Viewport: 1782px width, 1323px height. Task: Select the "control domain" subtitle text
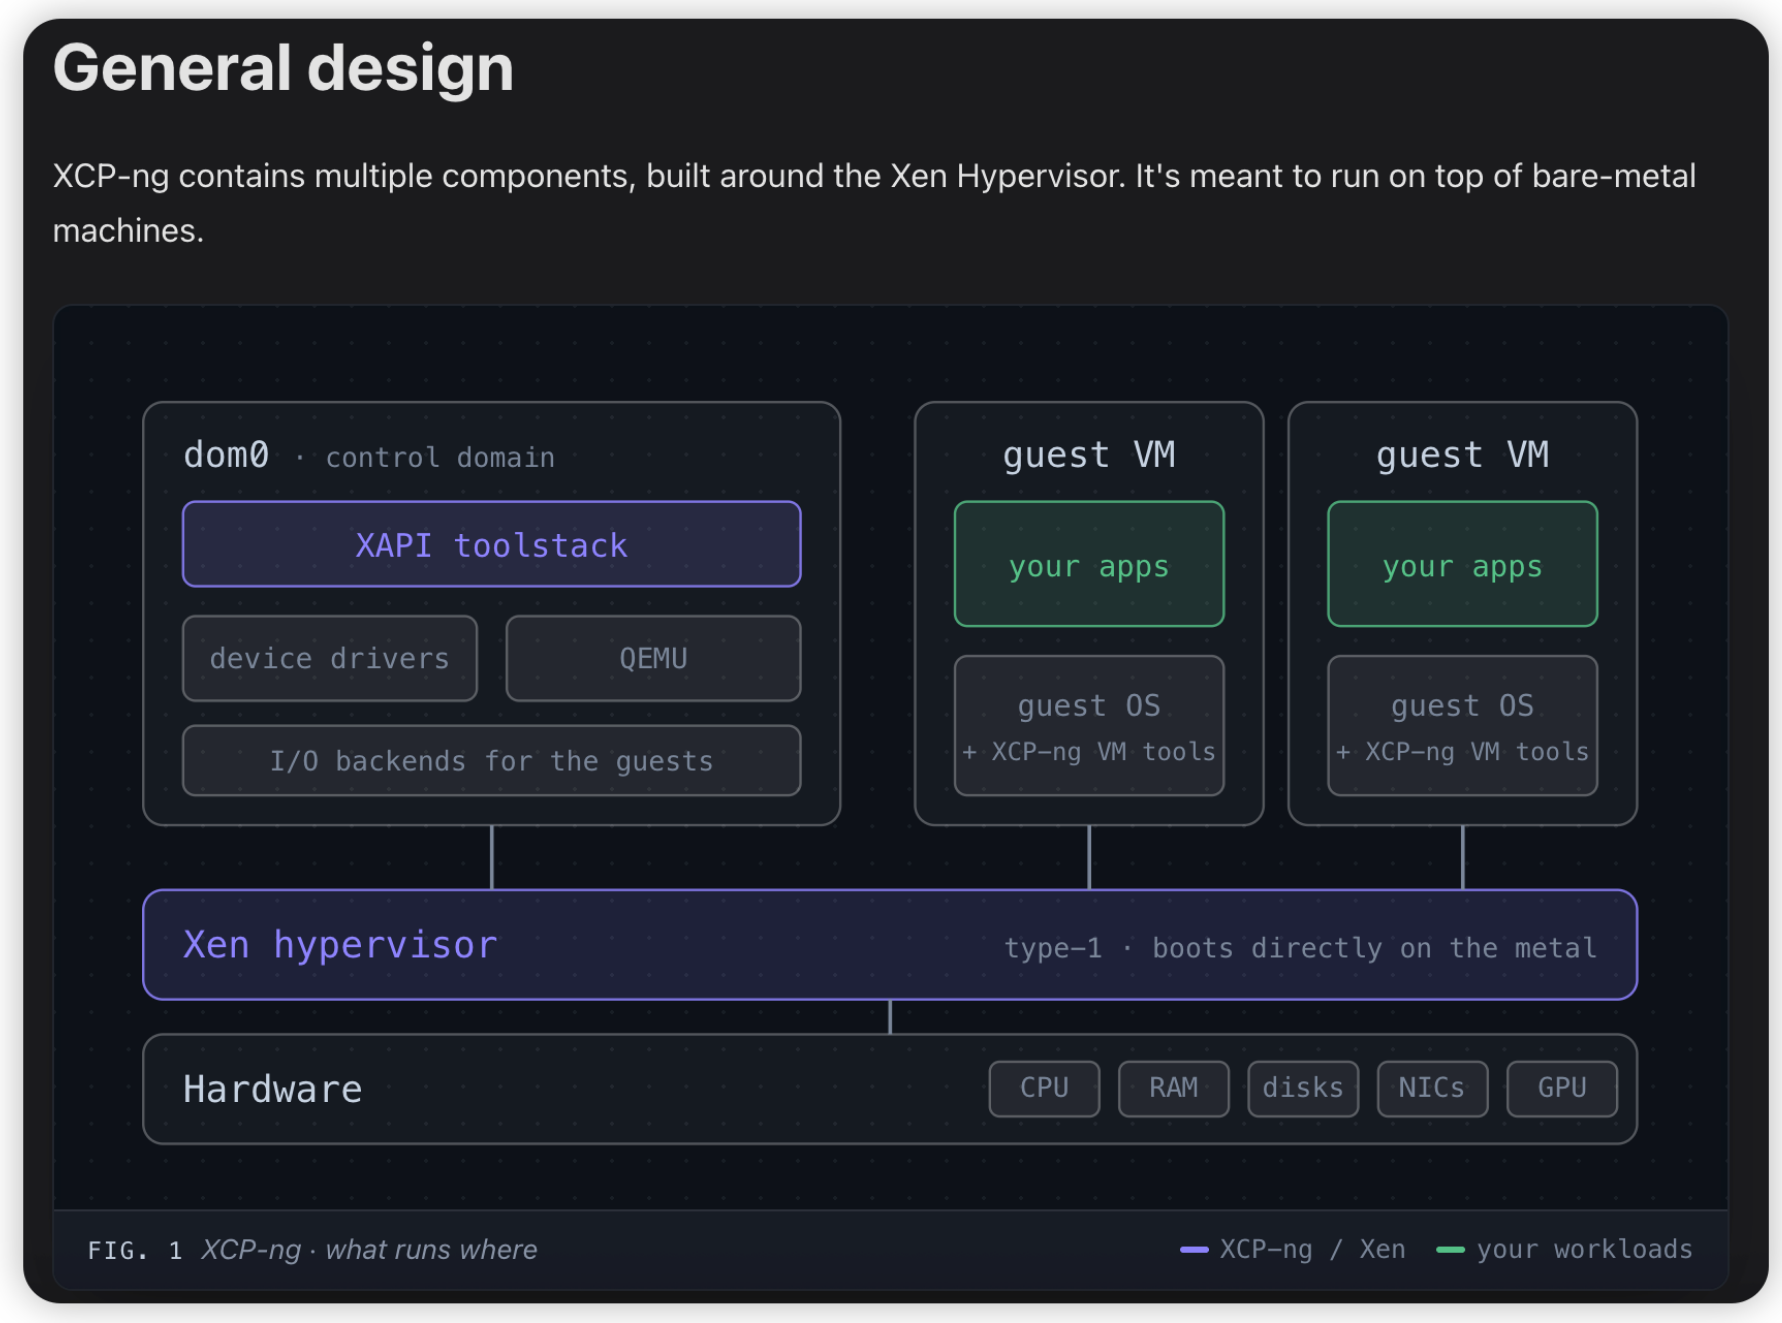440,457
